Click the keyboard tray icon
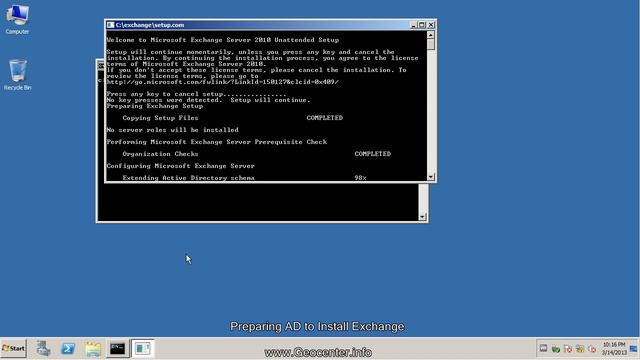This screenshot has width=640, height=360. point(543,349)
